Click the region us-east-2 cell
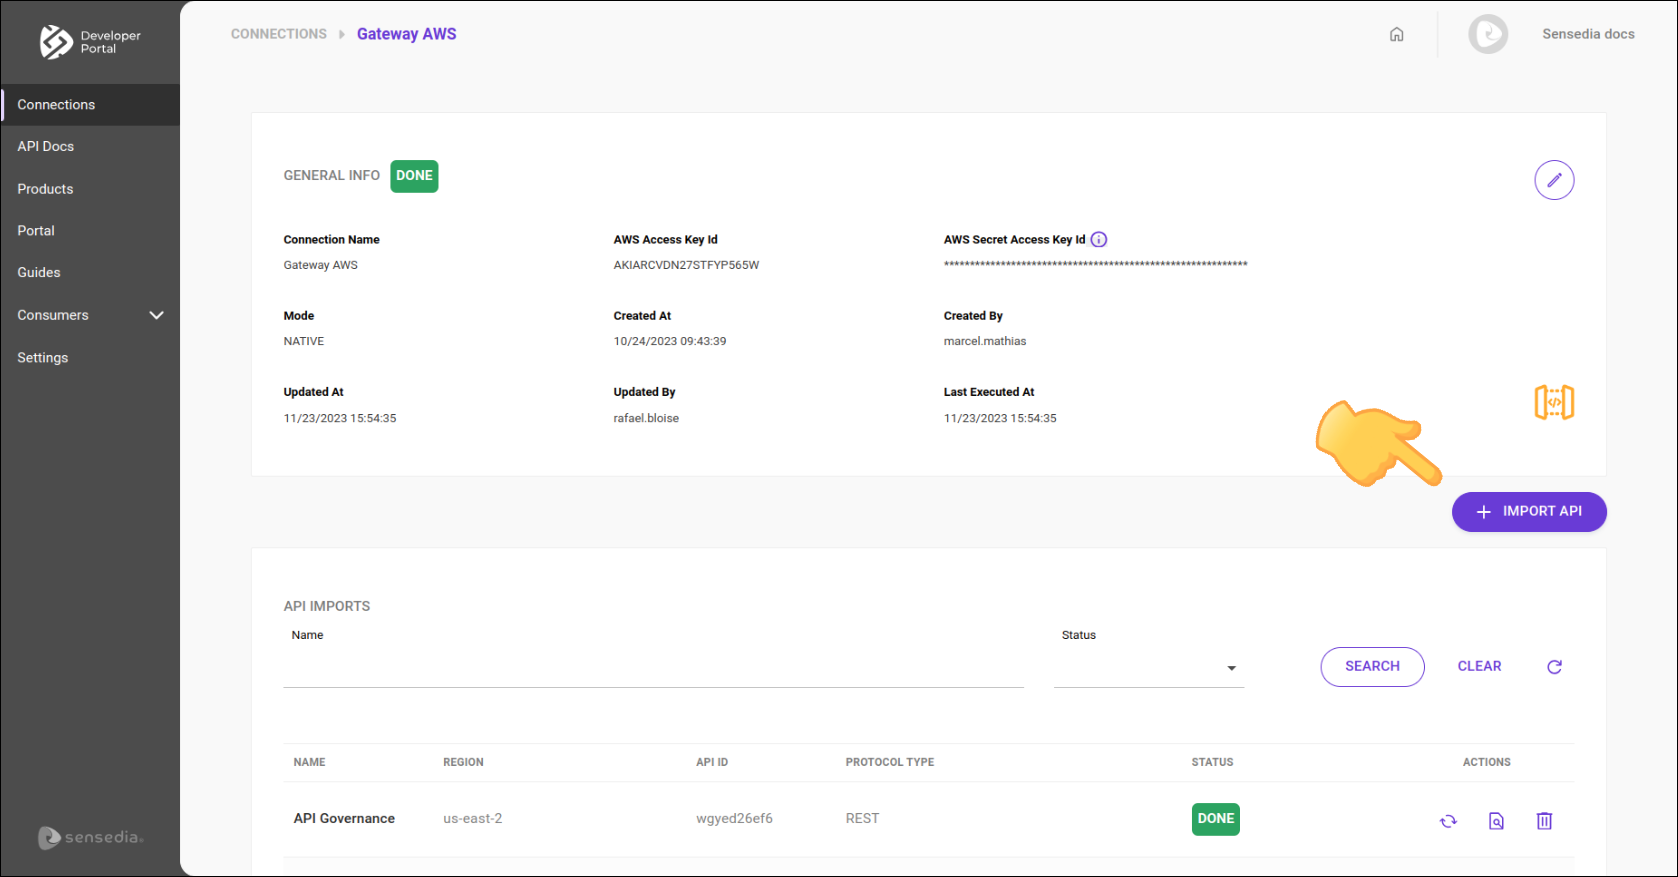The width and height of the screenshot is (1678, 877). (473, 819)
